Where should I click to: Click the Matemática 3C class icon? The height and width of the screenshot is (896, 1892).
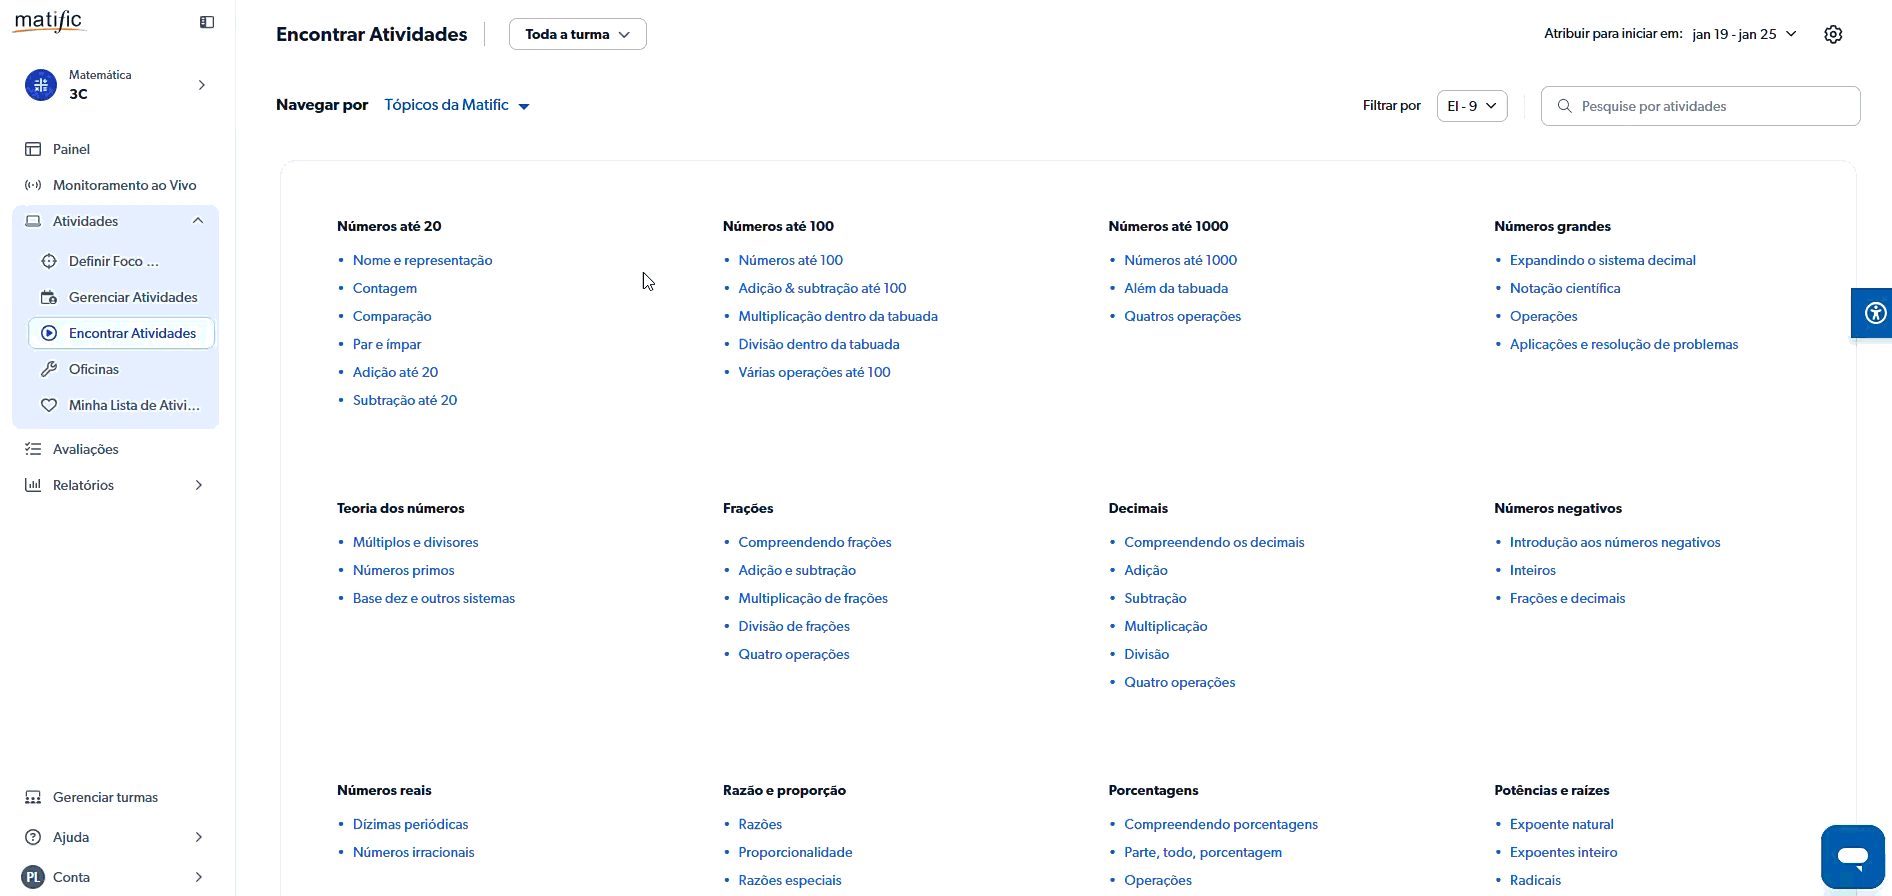tap(41, 85)
